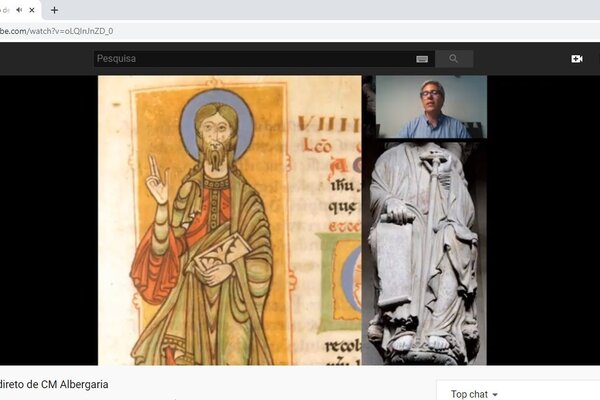Click the tab audio mute speaker icon
The image size is (600, 400).
[19, 10]
